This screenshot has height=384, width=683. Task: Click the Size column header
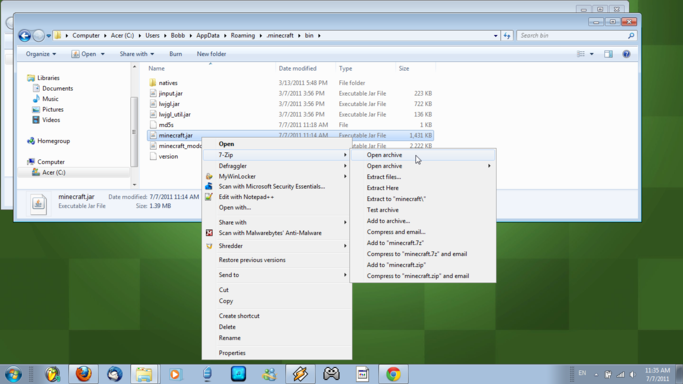(x=416, y=68)
